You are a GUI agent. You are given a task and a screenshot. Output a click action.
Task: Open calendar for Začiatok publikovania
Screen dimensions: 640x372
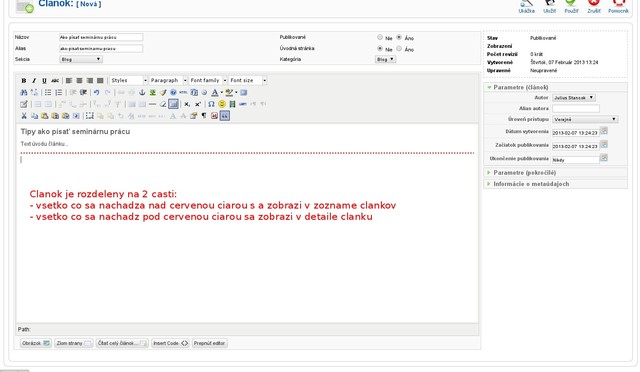pyautogui.click(x=604, y=144)
